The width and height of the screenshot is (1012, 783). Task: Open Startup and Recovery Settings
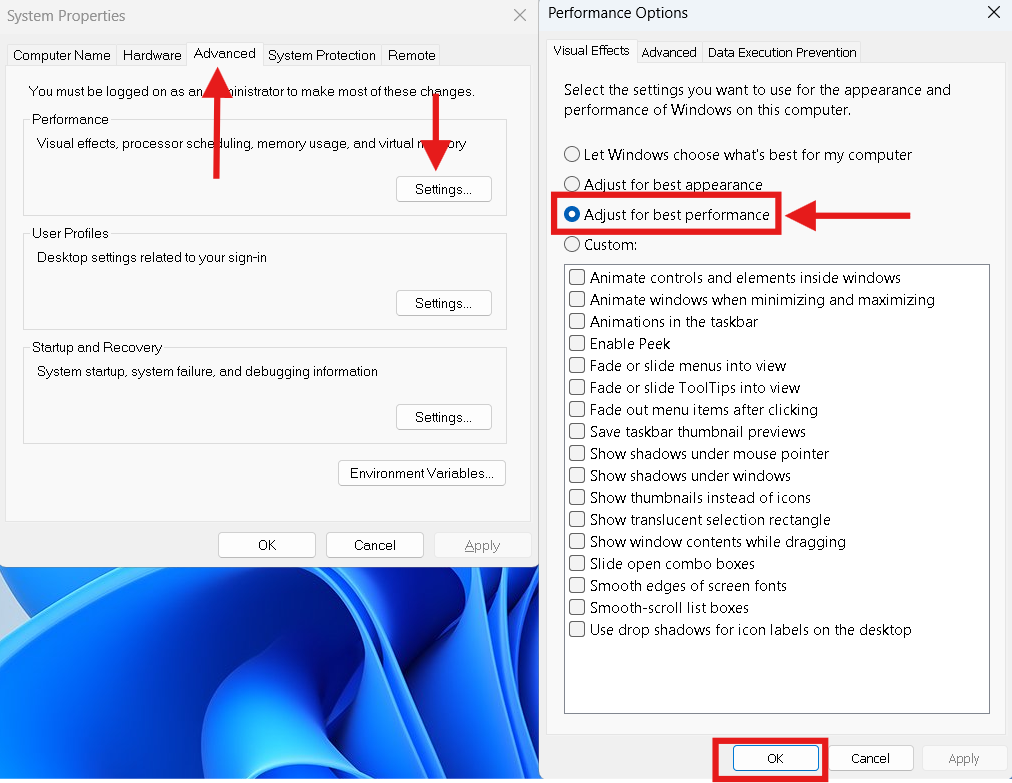444,417
